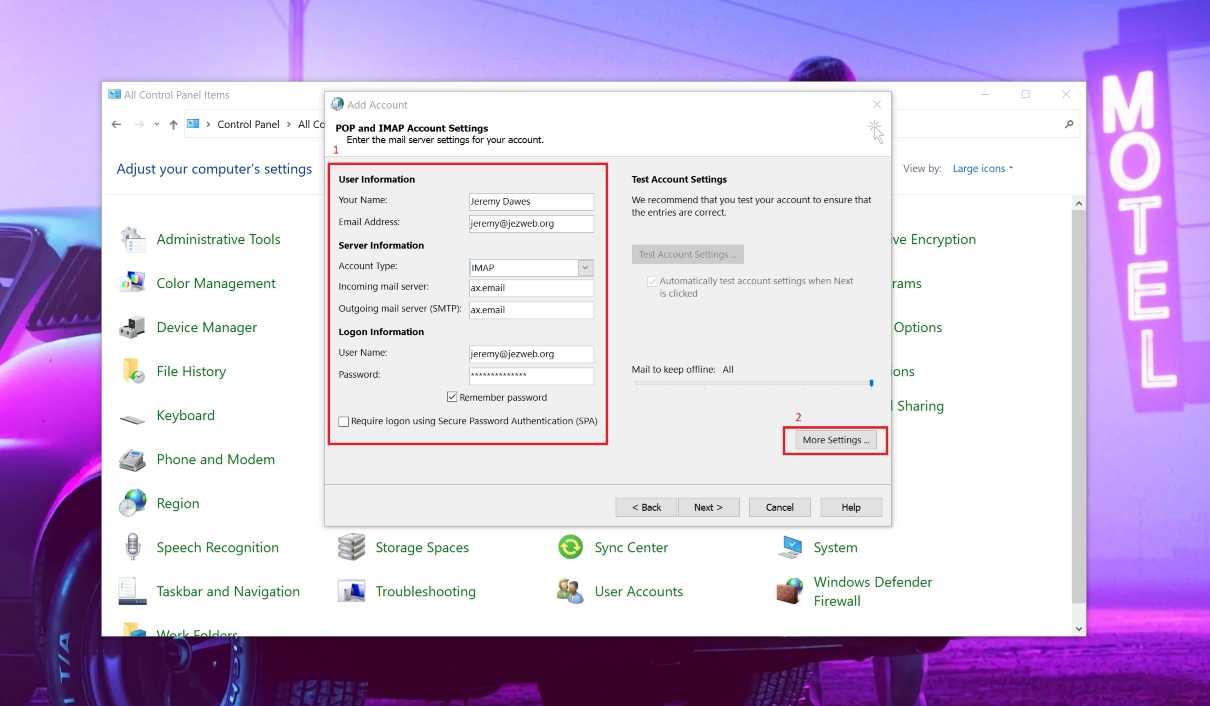The image size is (1210, 706).
Task: Toggle Automatically test account settings checkbox
Action: 653,282
